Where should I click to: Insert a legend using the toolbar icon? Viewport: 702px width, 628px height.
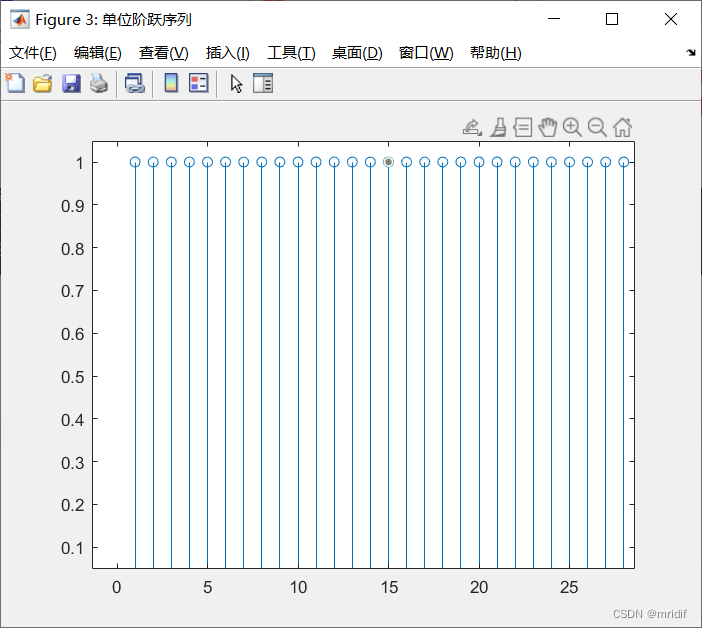(199, 83)
